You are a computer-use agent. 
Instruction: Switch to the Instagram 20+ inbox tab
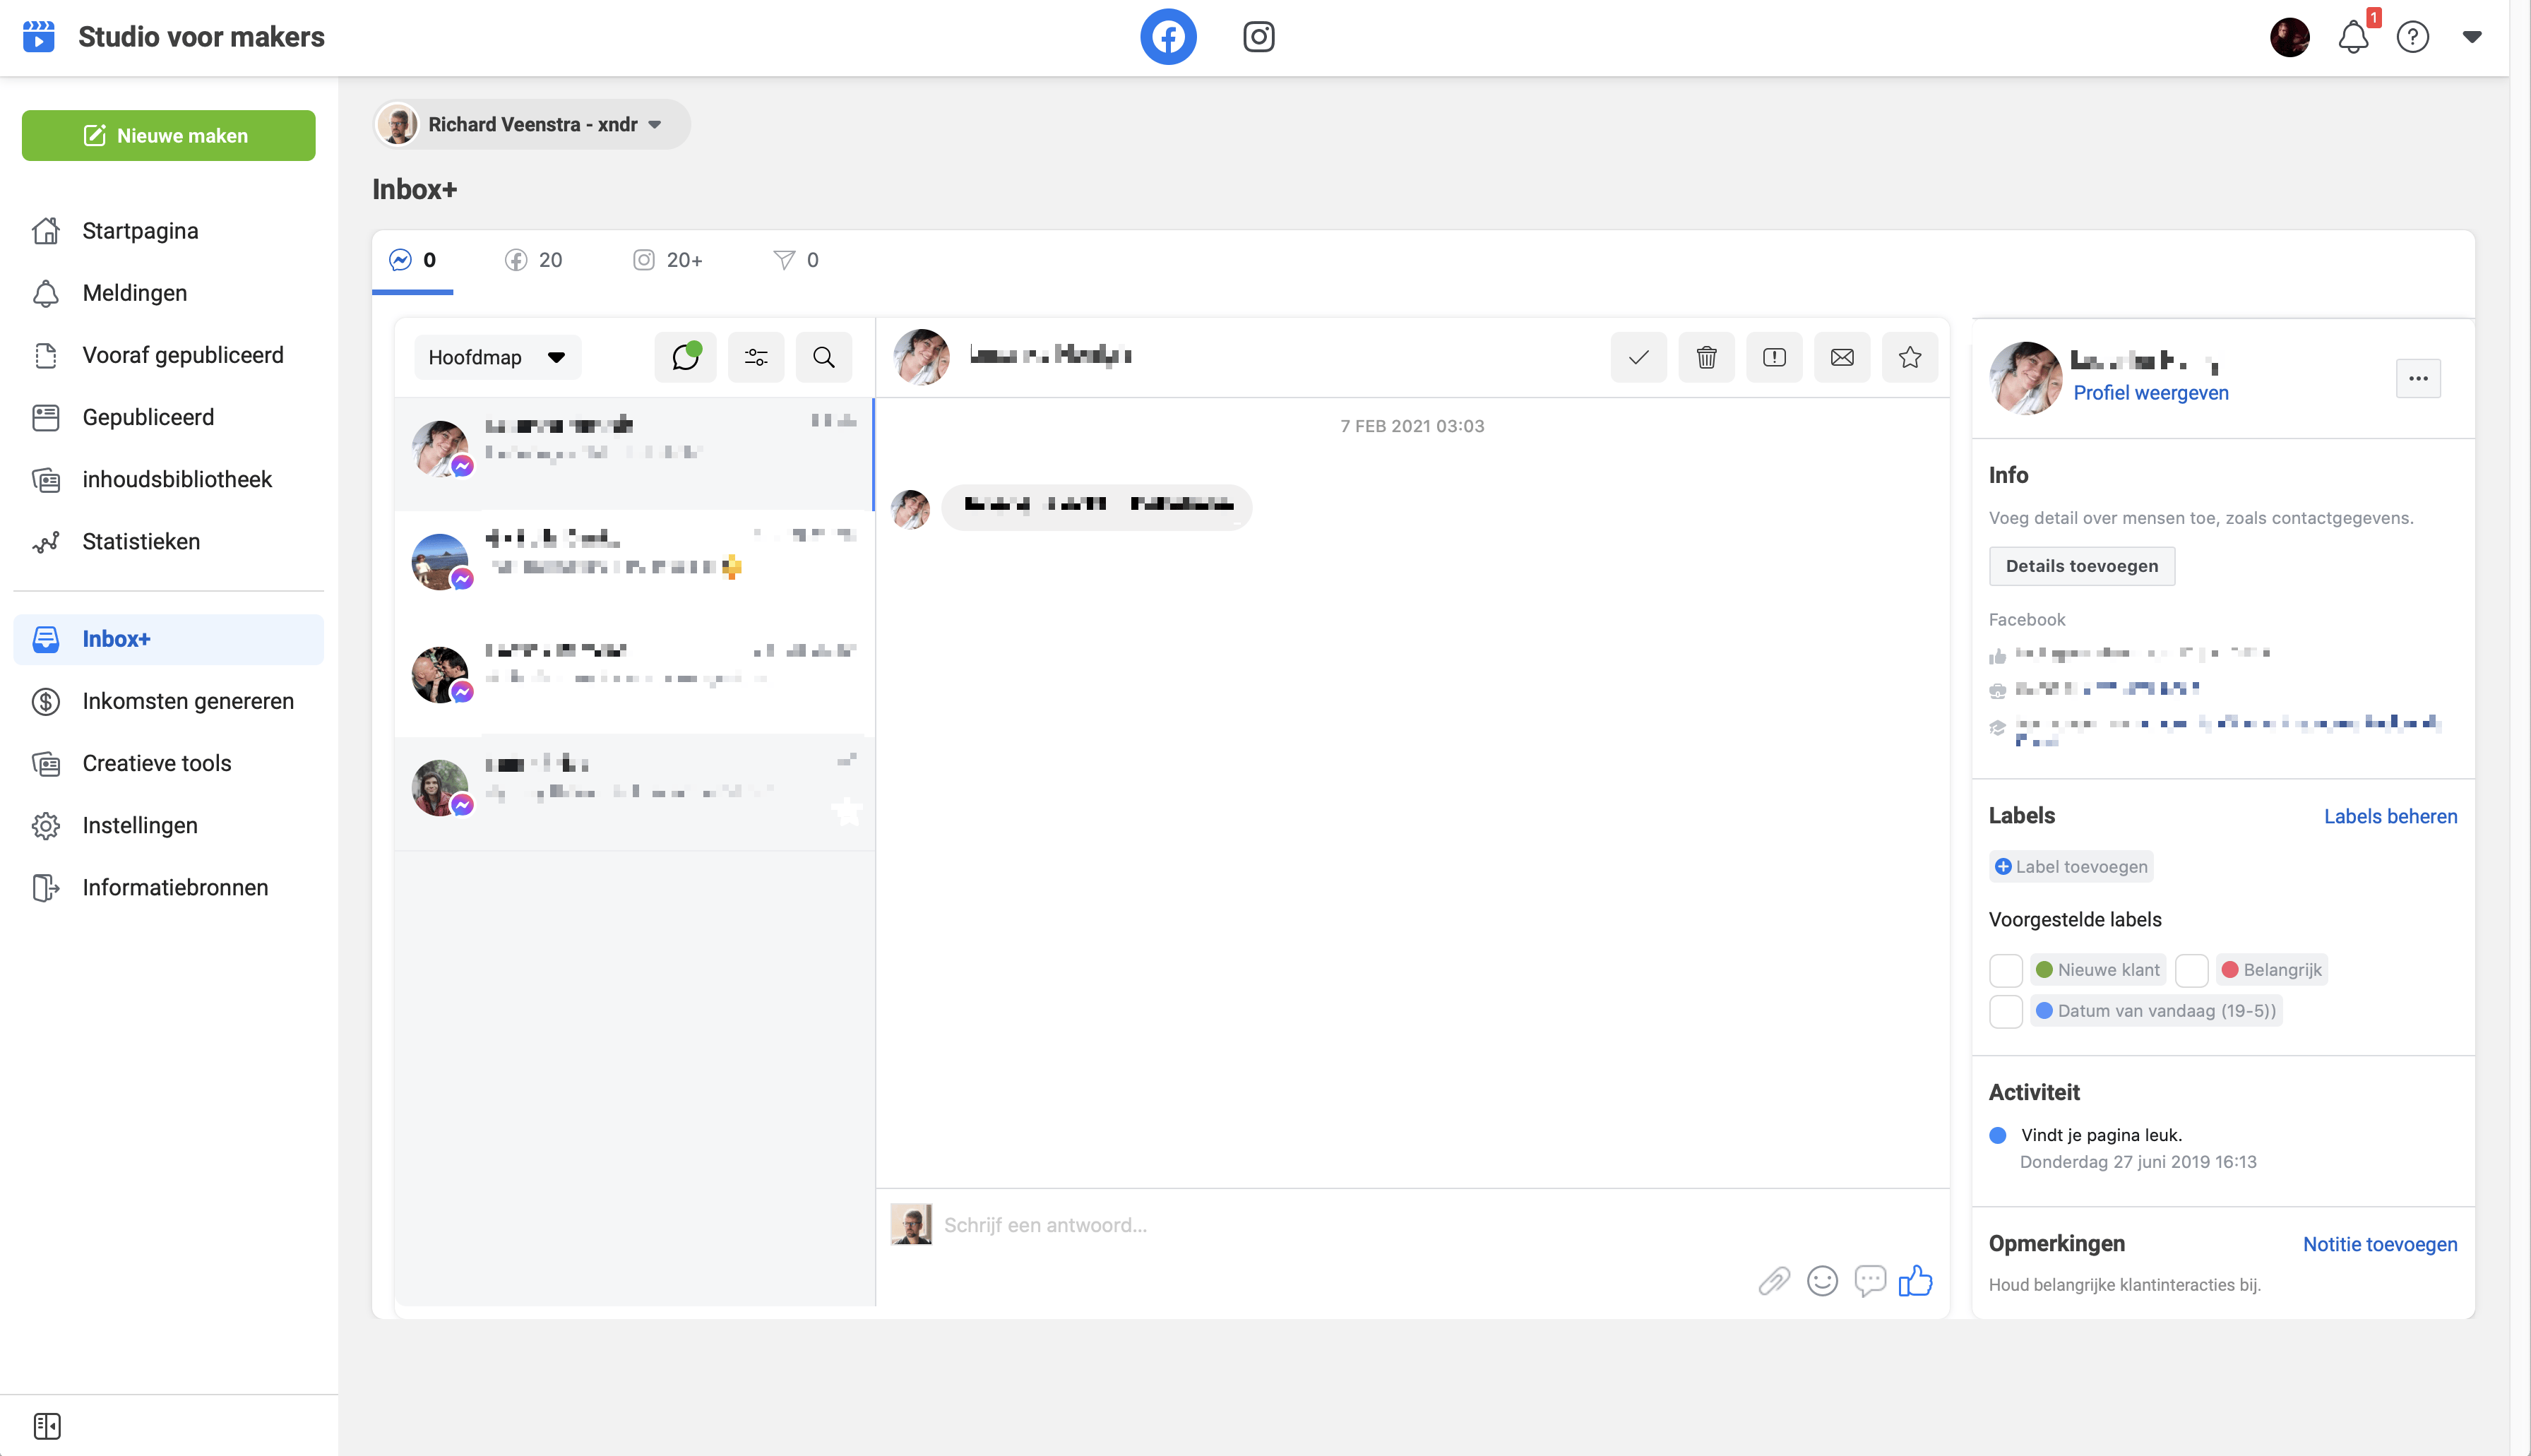point(668,260)
